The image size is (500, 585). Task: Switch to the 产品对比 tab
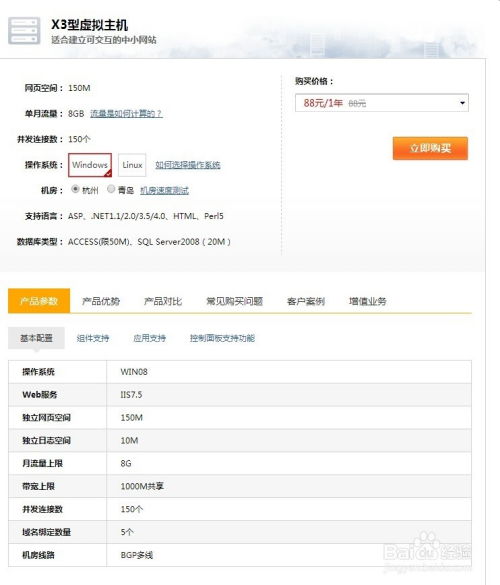tap(163, 301)
